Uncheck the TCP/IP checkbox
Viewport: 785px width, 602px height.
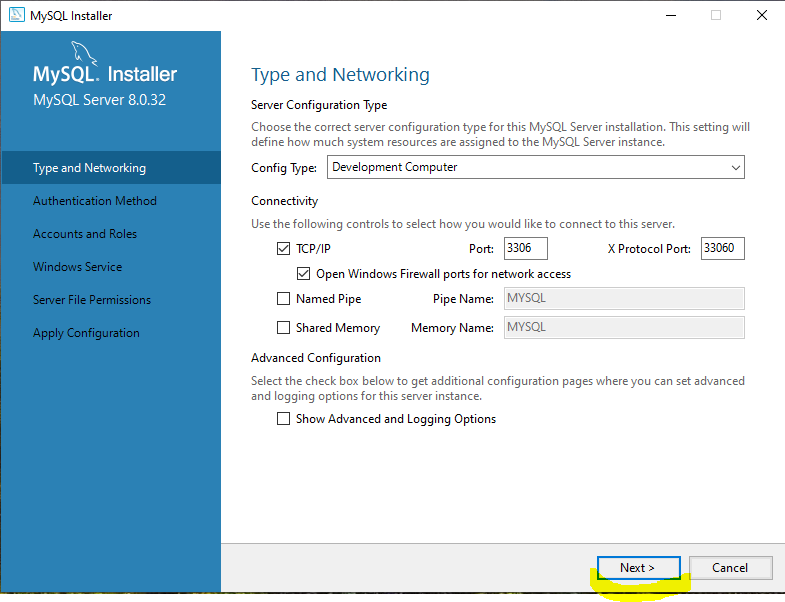tap(283, 248)
